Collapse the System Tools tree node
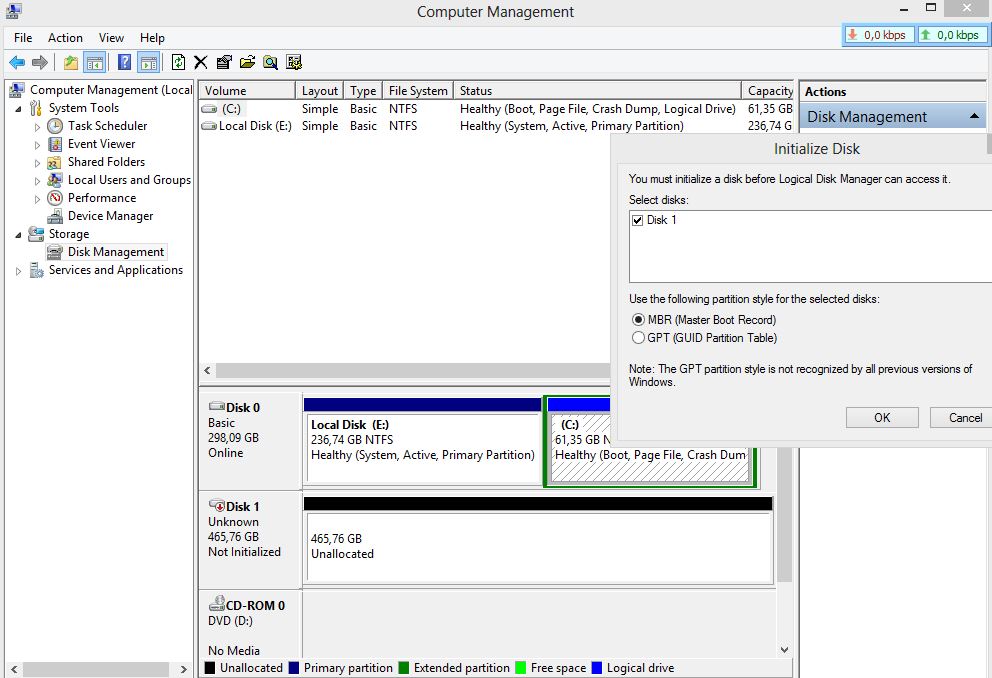992x678 pixels. click(x=19, y=108)
